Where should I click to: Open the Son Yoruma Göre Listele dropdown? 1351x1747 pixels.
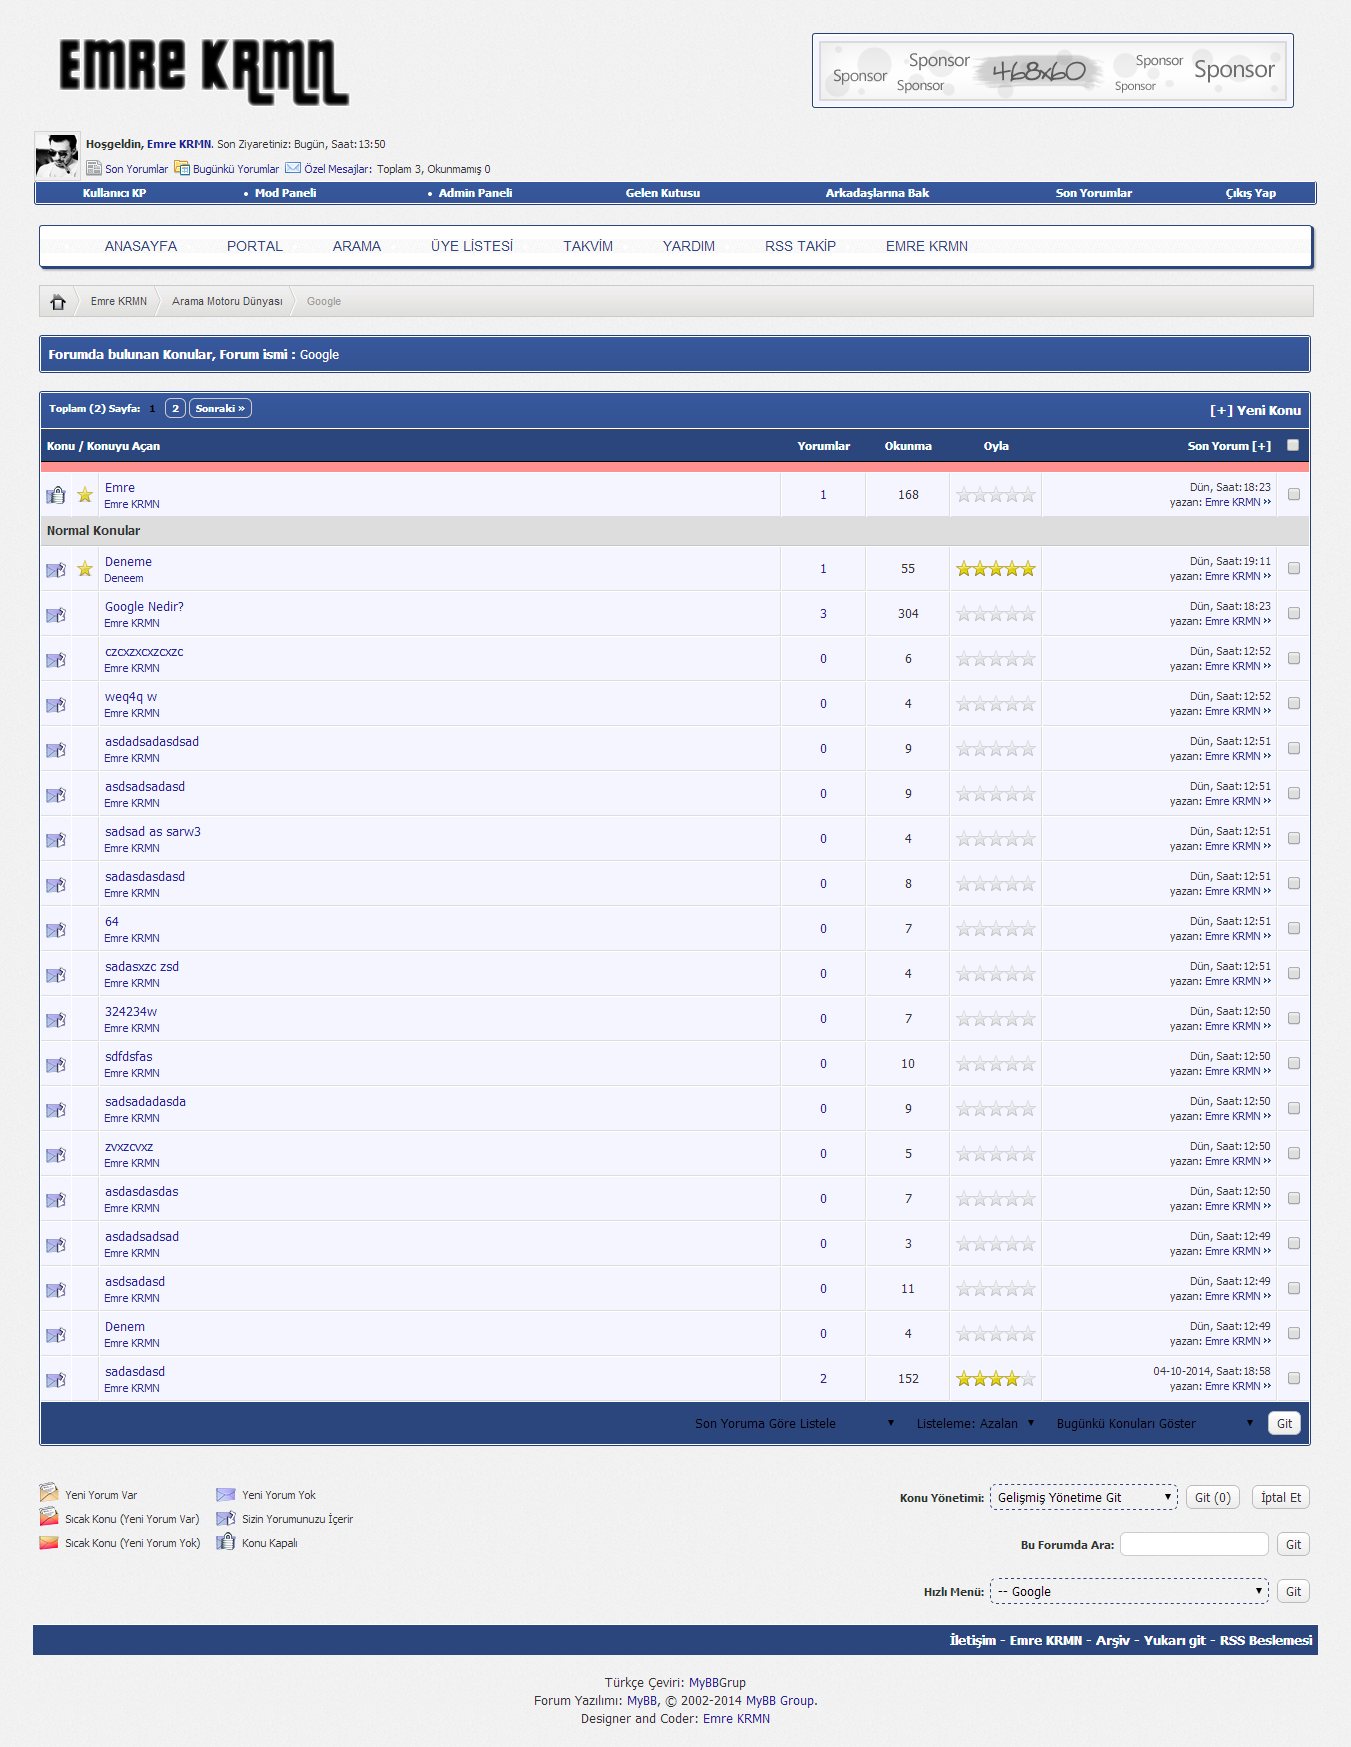pyautogui.click(x=794, y=1423)
